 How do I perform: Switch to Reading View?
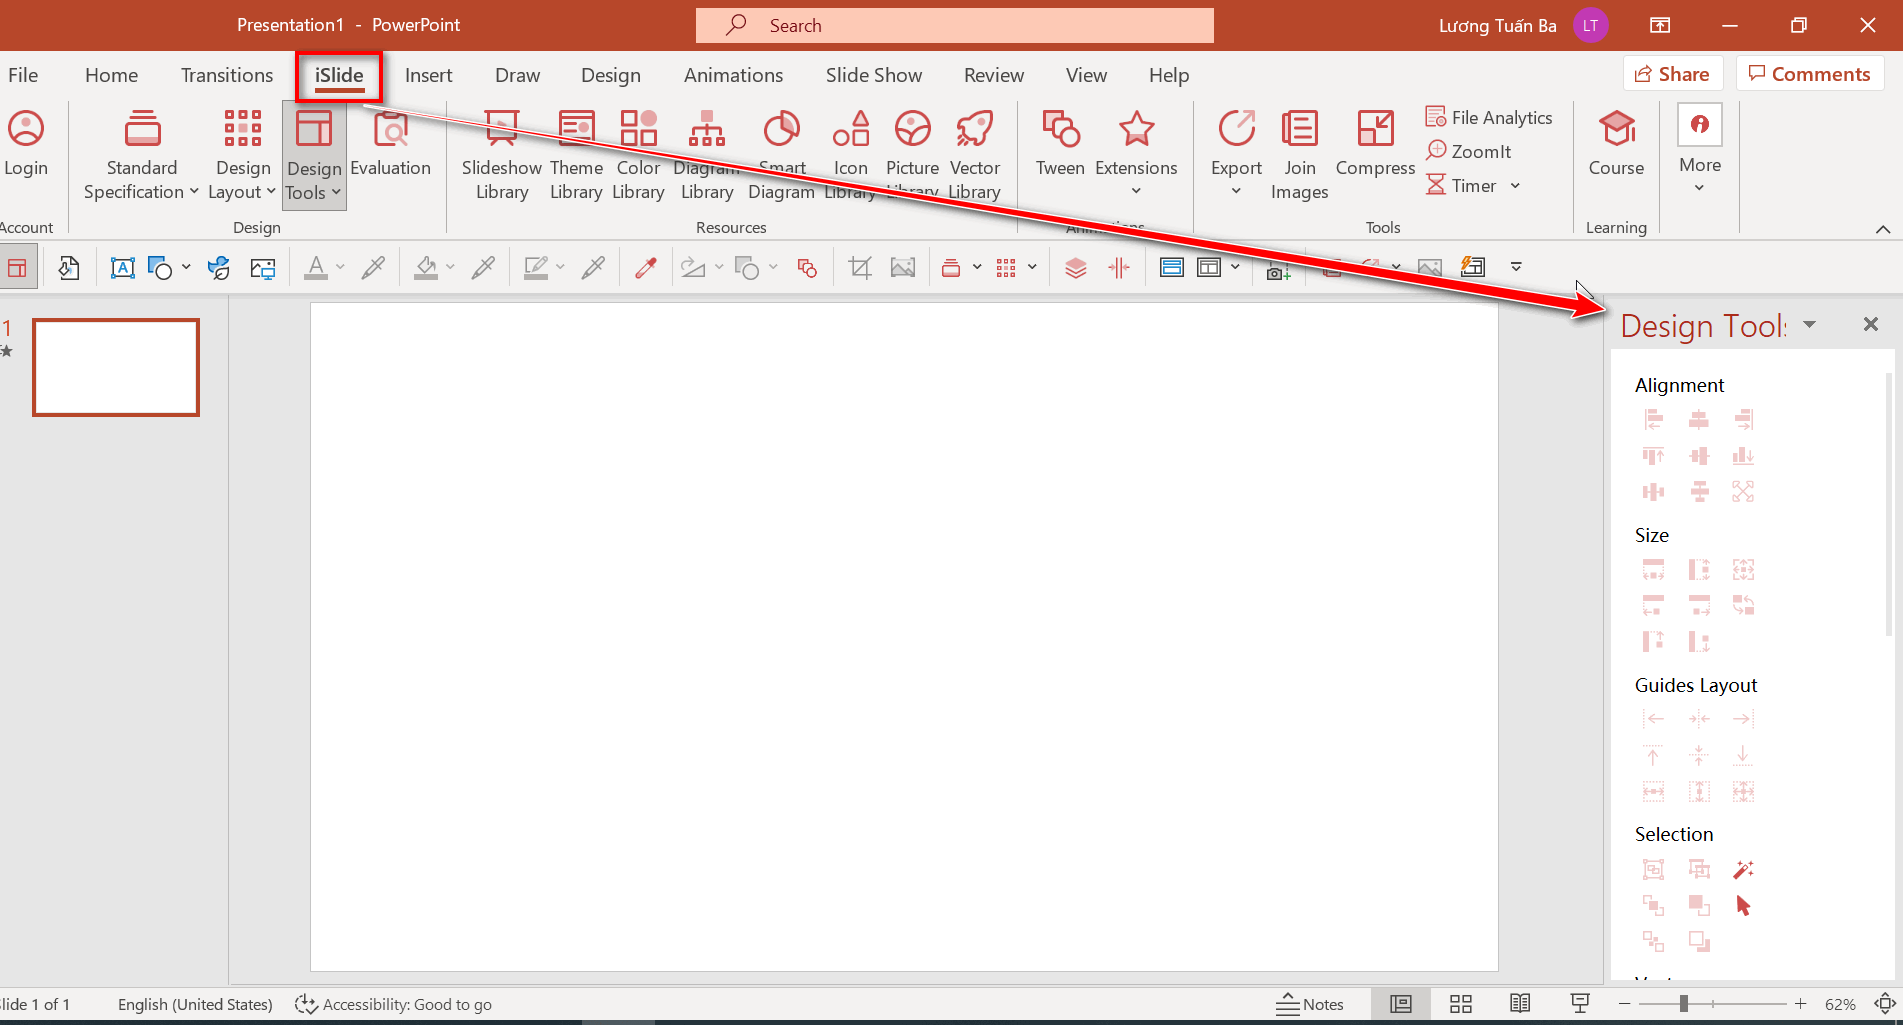[1519, 1003]
